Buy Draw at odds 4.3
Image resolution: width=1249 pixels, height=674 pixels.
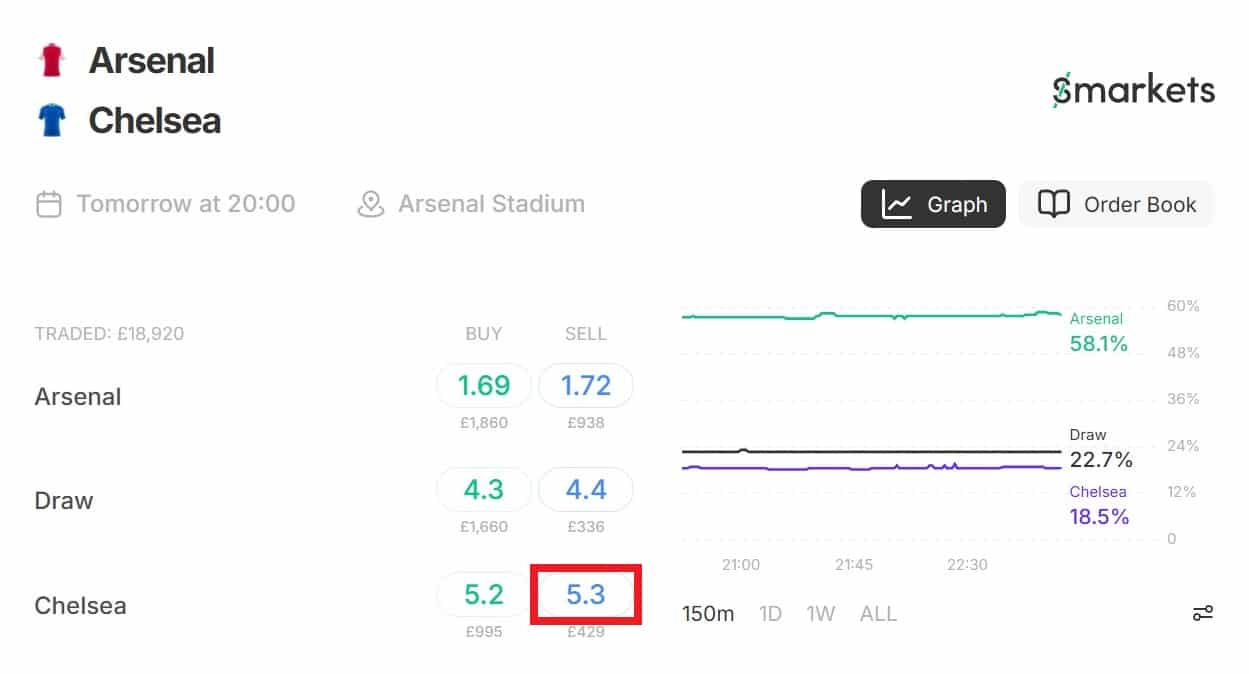click(x=484, y=490)
